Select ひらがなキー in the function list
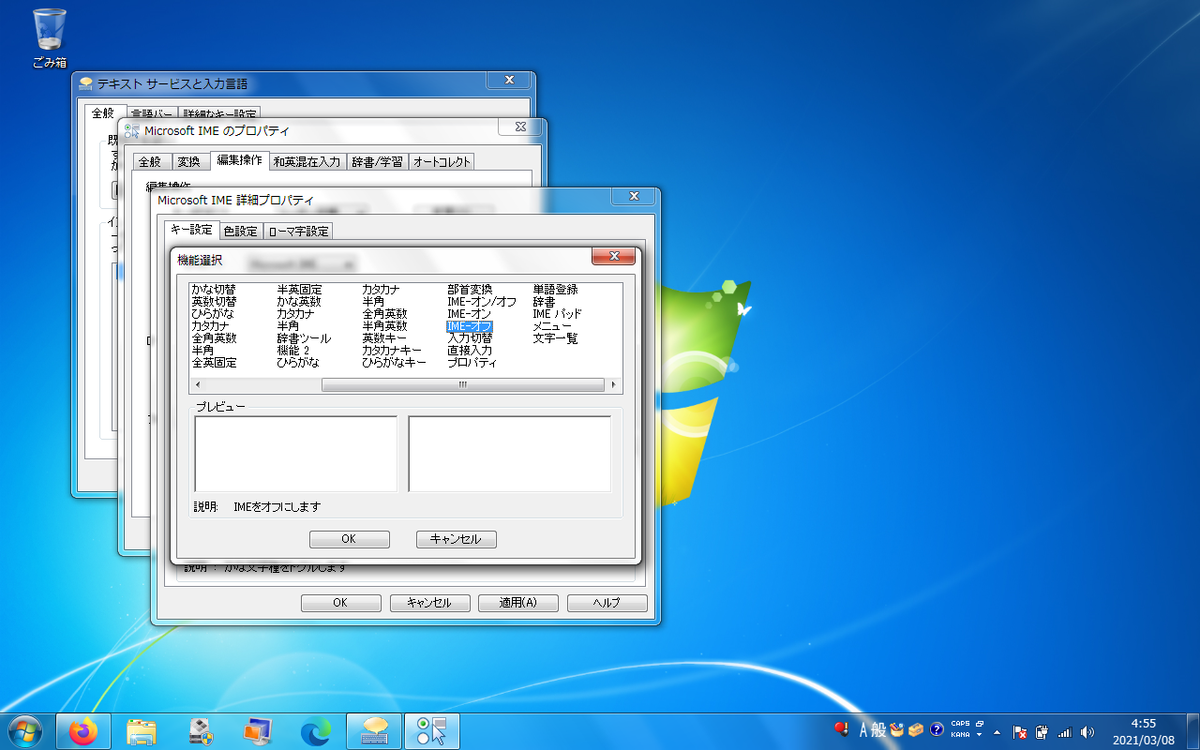The image size is (1200, 750). 394,363
